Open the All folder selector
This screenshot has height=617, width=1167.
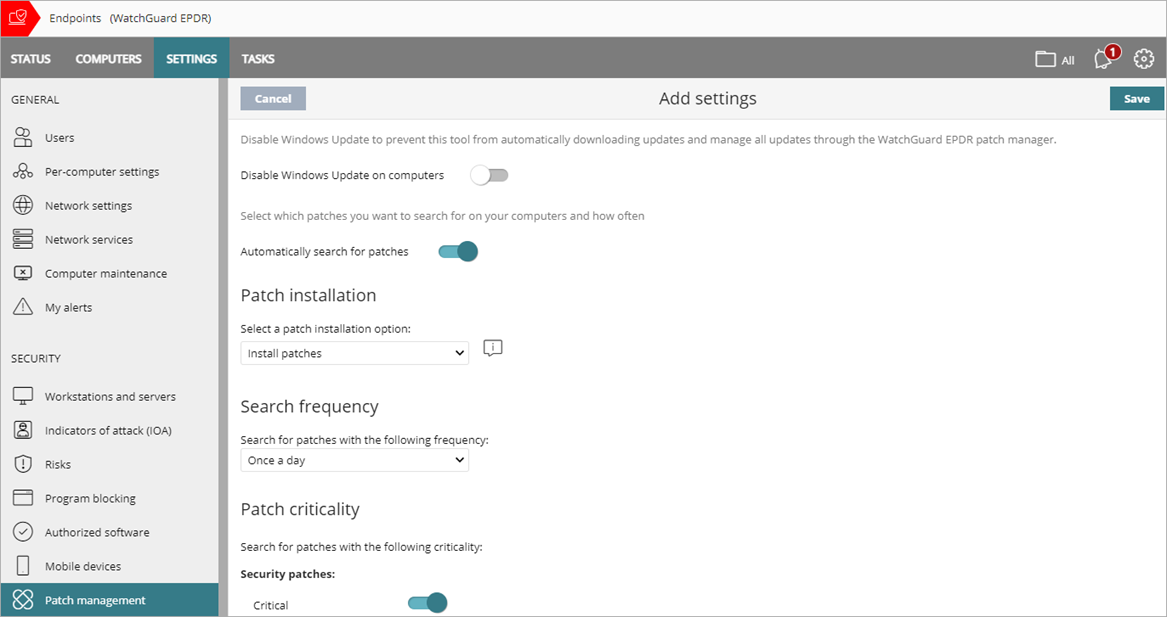pyautogui.click(x=1054, y=59)
